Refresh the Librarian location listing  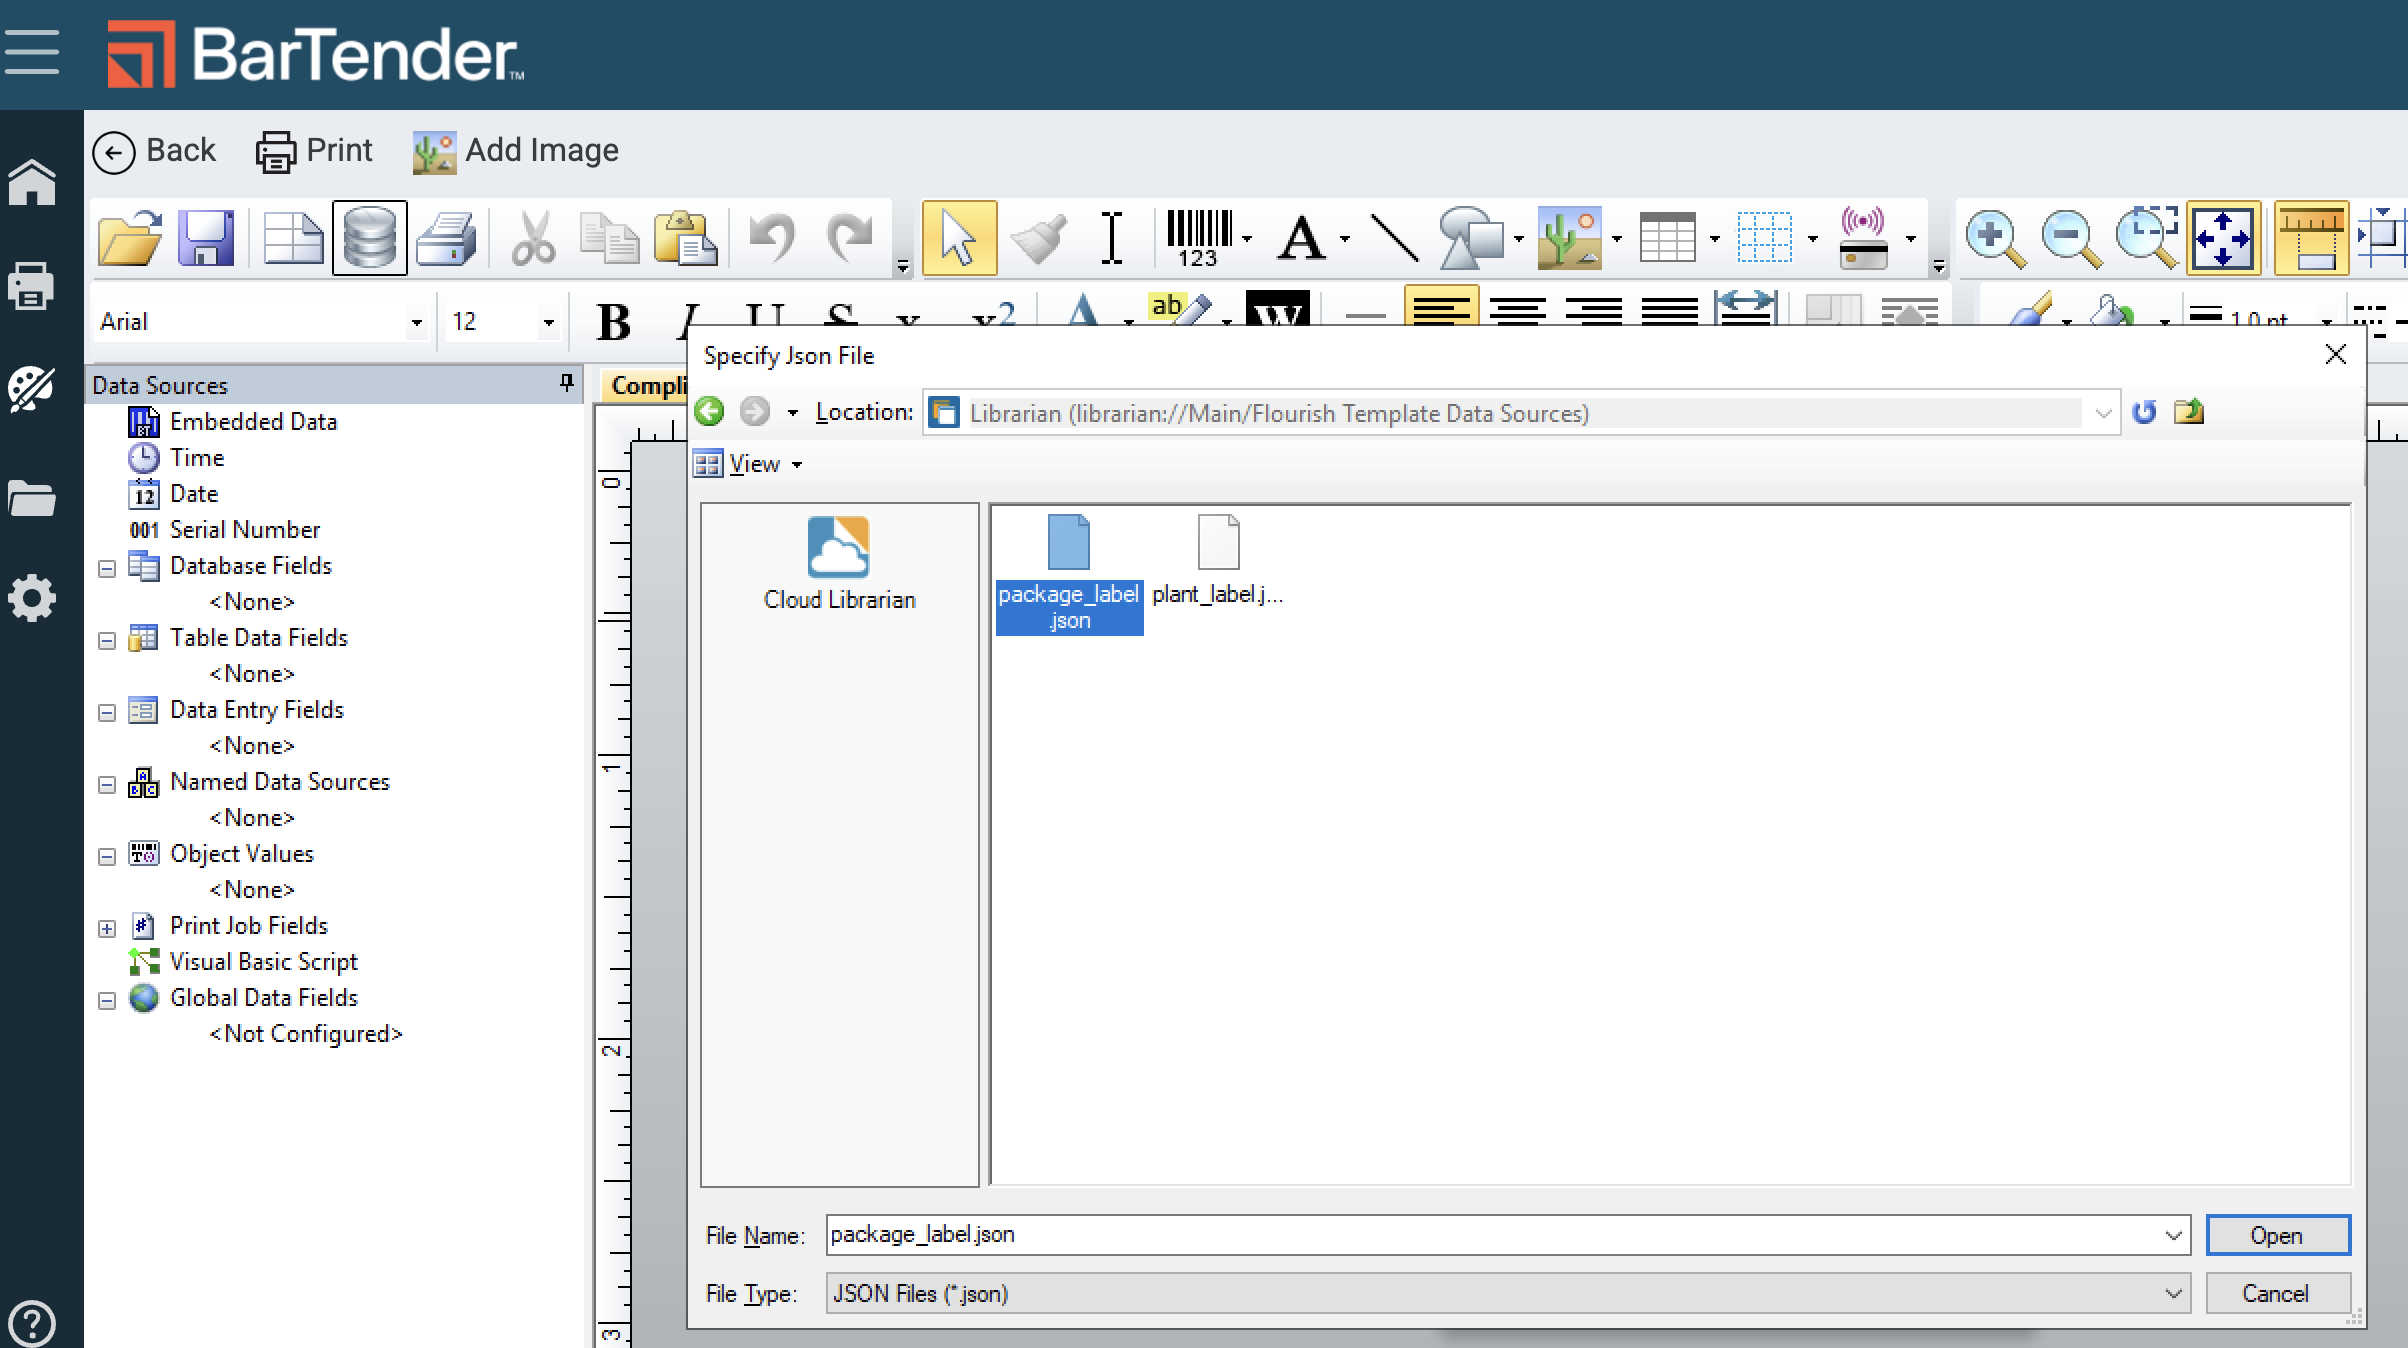click(2143, 412)
